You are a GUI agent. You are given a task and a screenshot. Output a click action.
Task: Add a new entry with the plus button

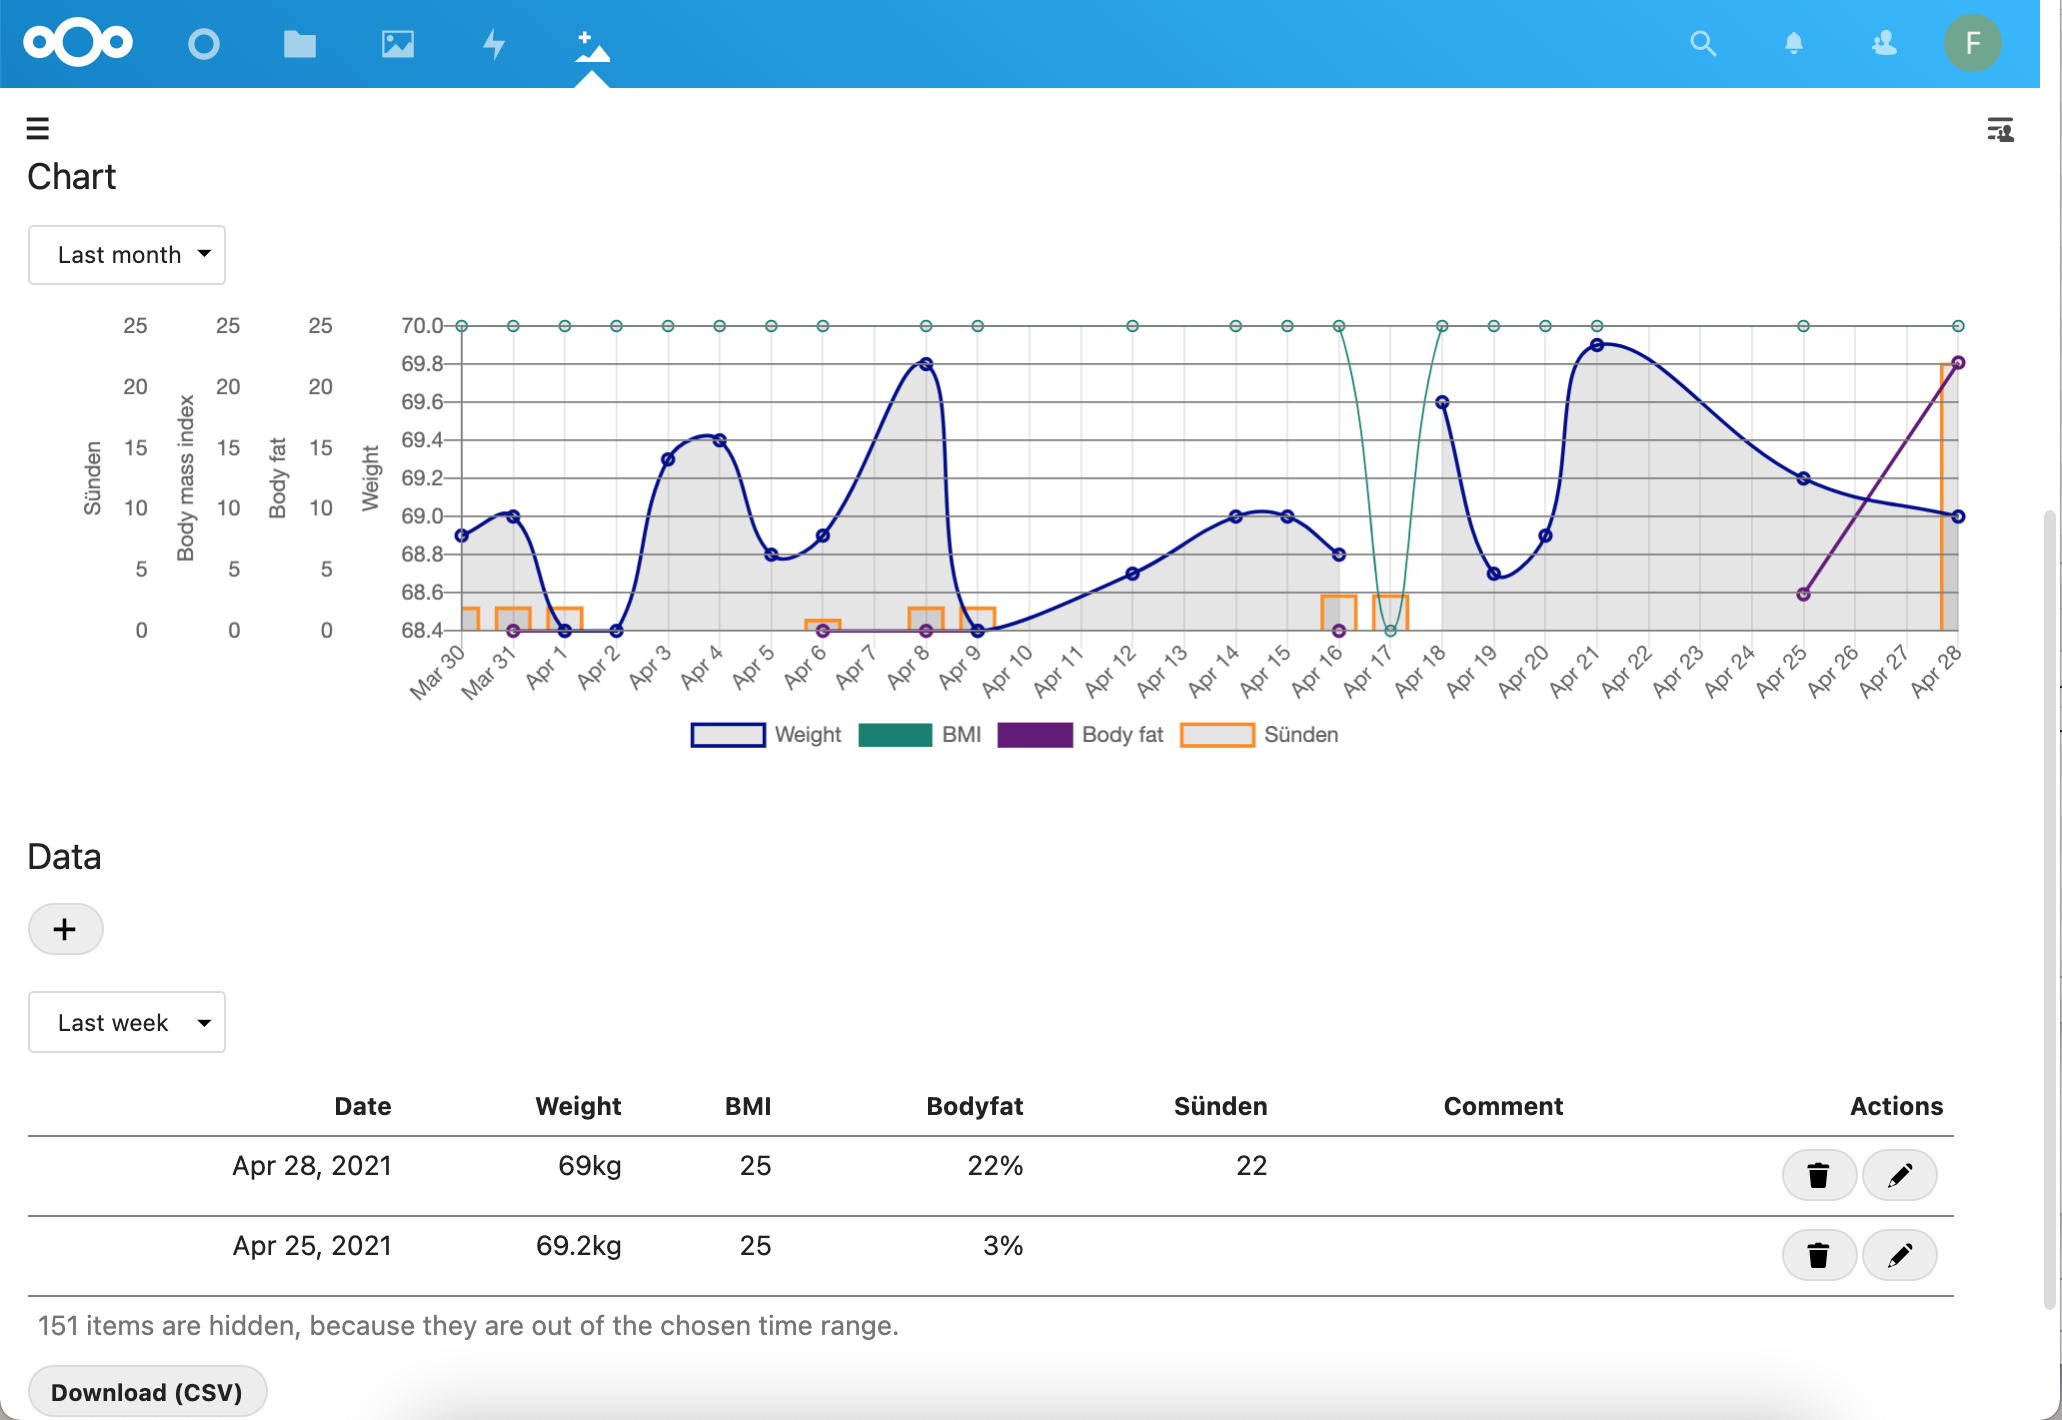(x=65, y=929)
